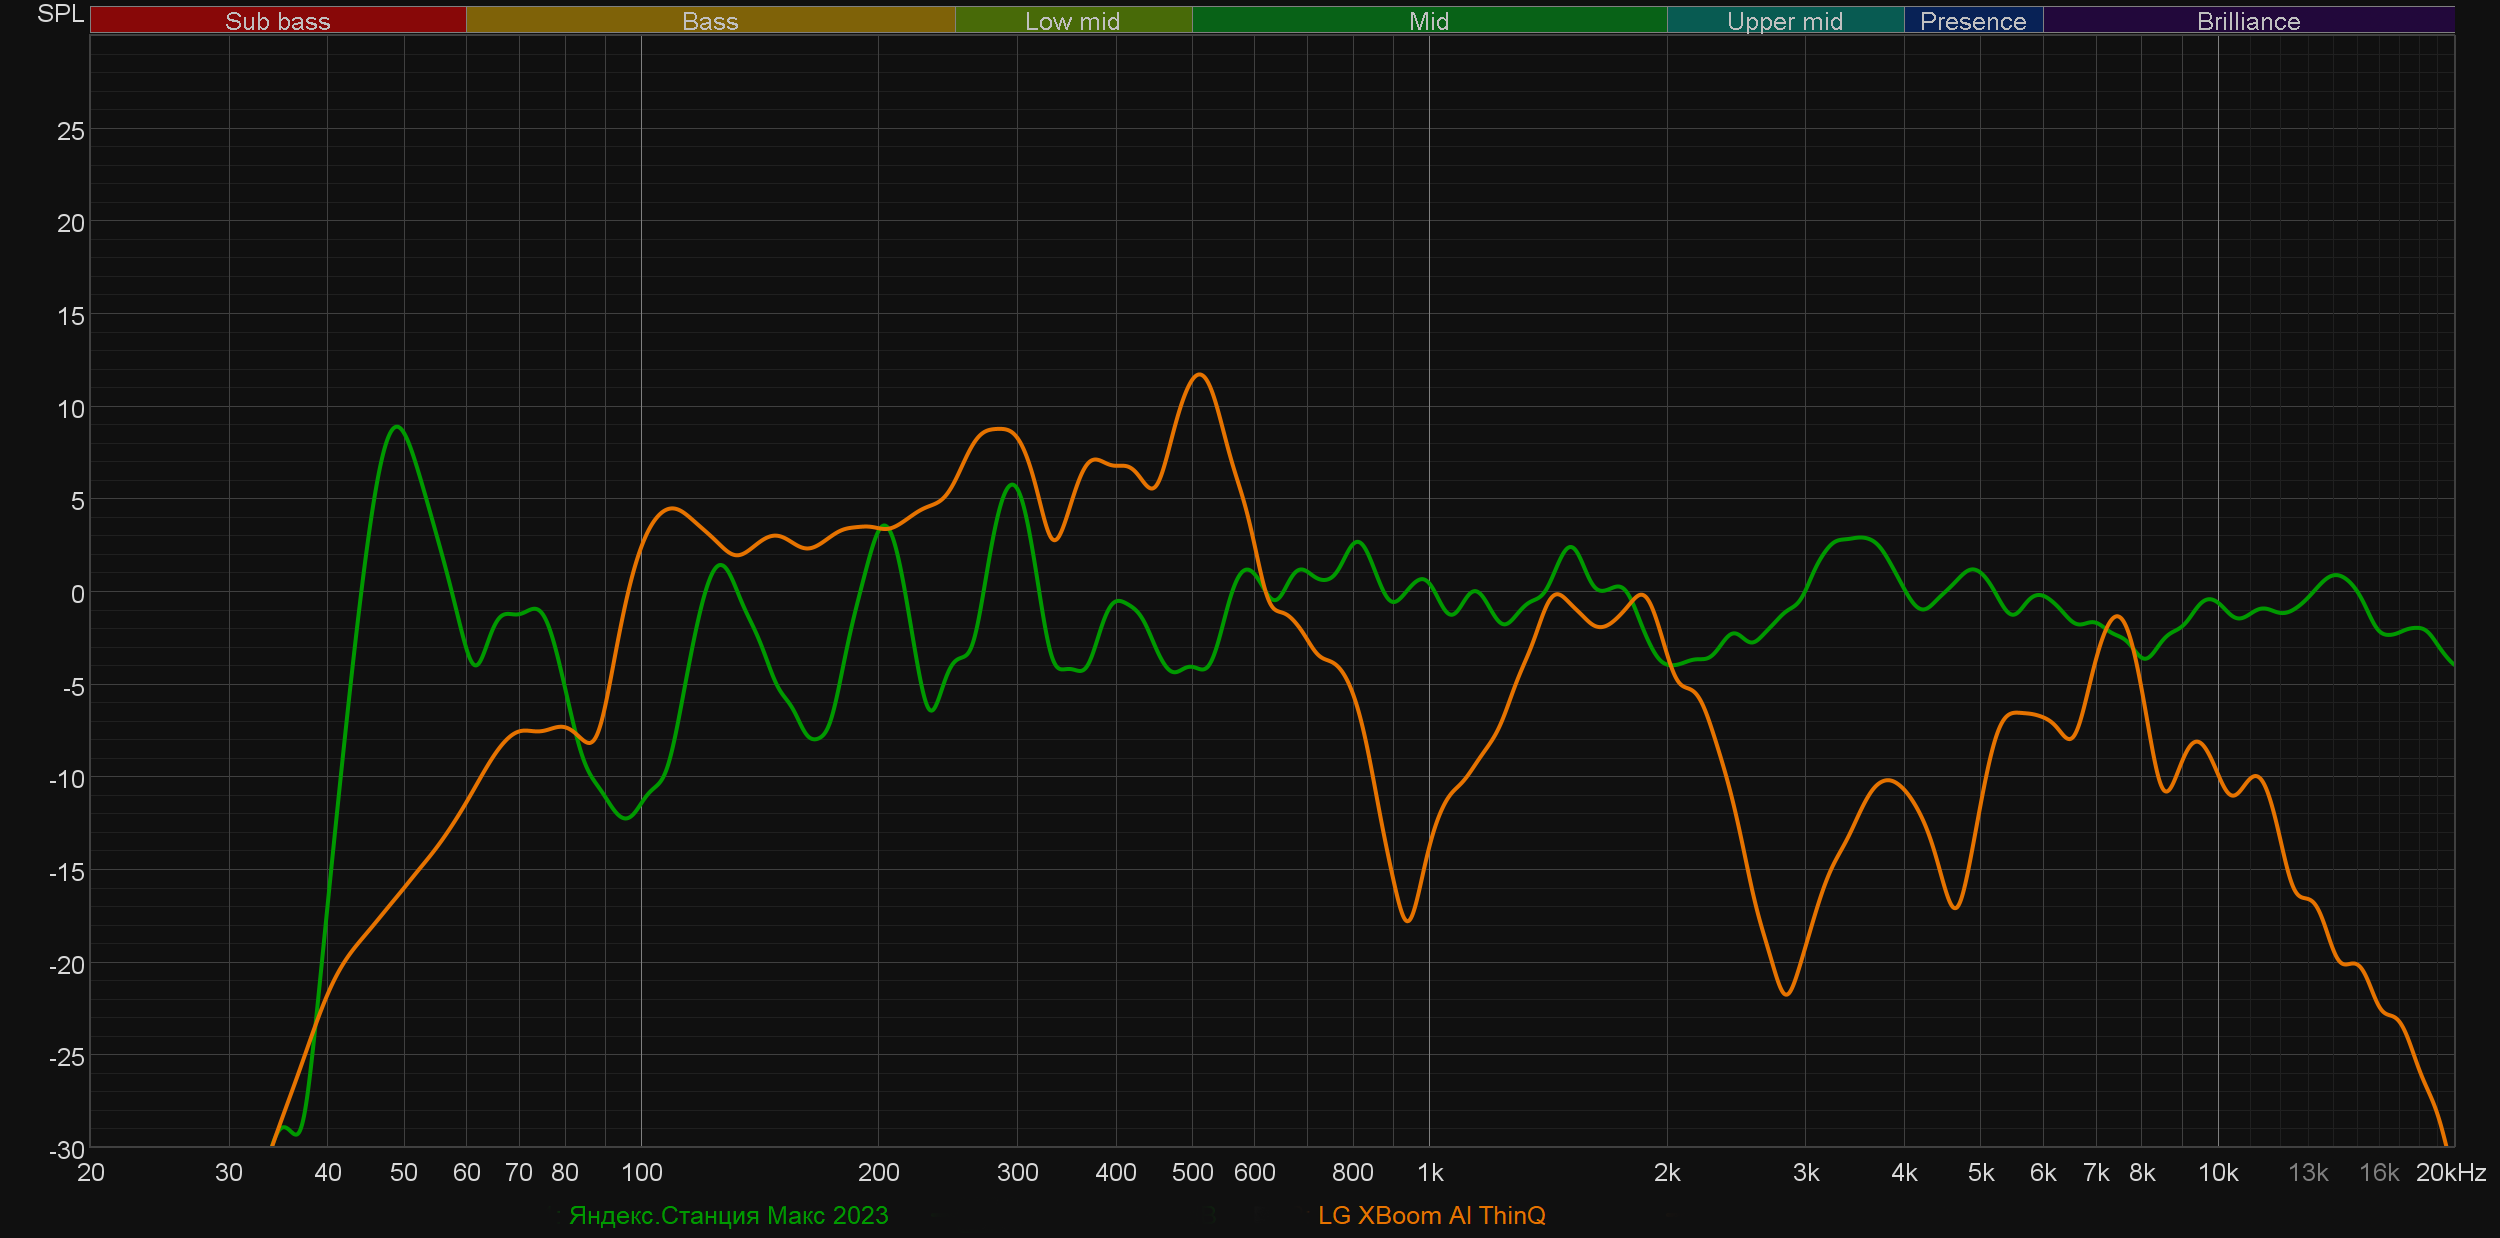Click green curve's peak near 50 Hz
Image resolution: width=2500 pixels, height=1238 pixels.
tap(398, 427)
